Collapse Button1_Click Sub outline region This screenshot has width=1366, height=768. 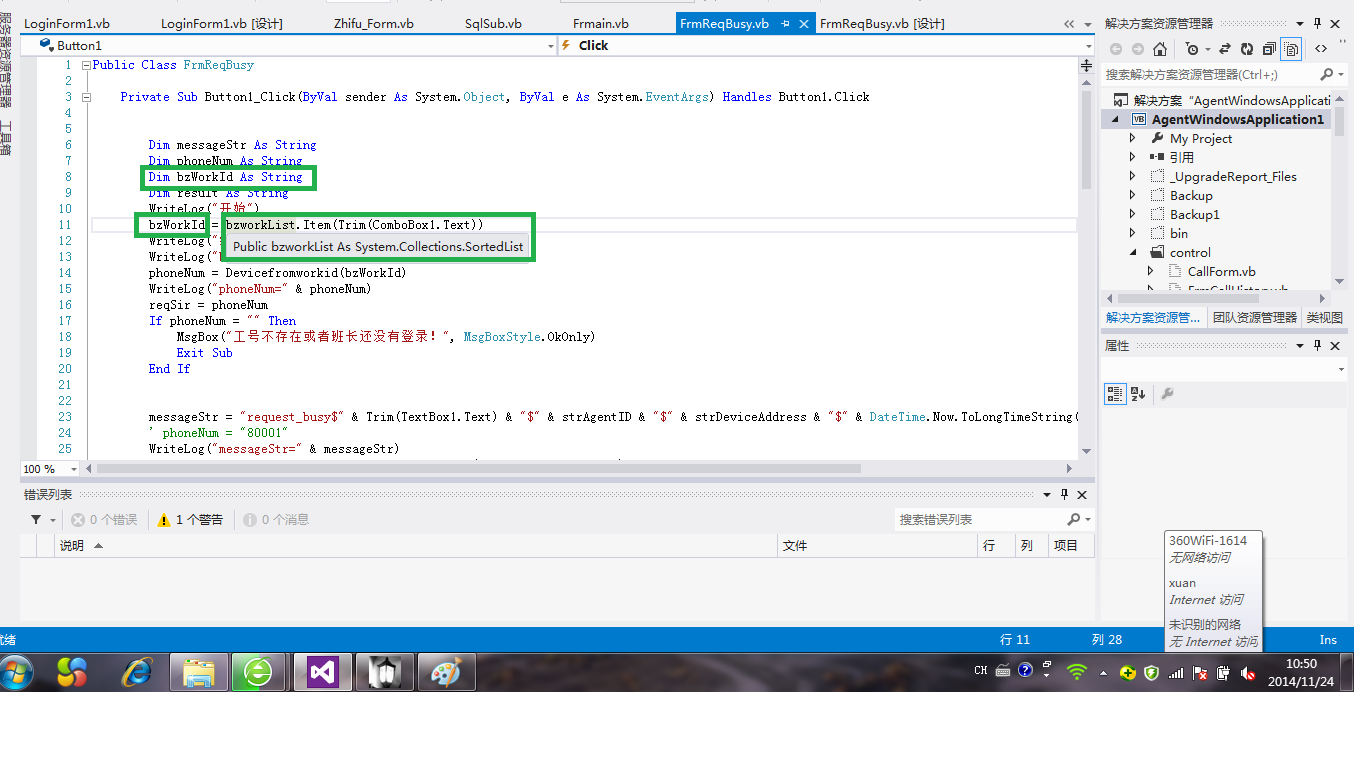tap(86, 97)
